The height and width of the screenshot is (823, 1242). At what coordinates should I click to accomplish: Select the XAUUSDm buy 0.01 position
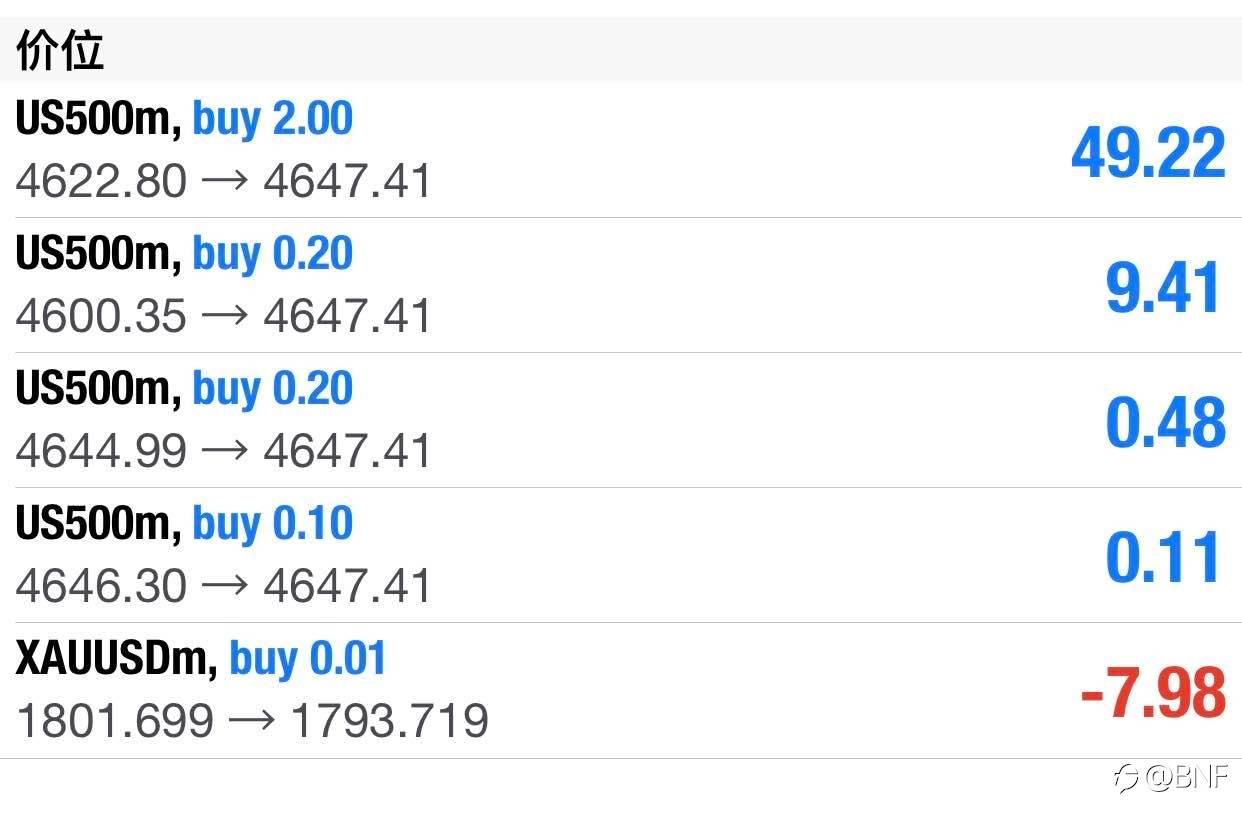(x=621, y=690)
